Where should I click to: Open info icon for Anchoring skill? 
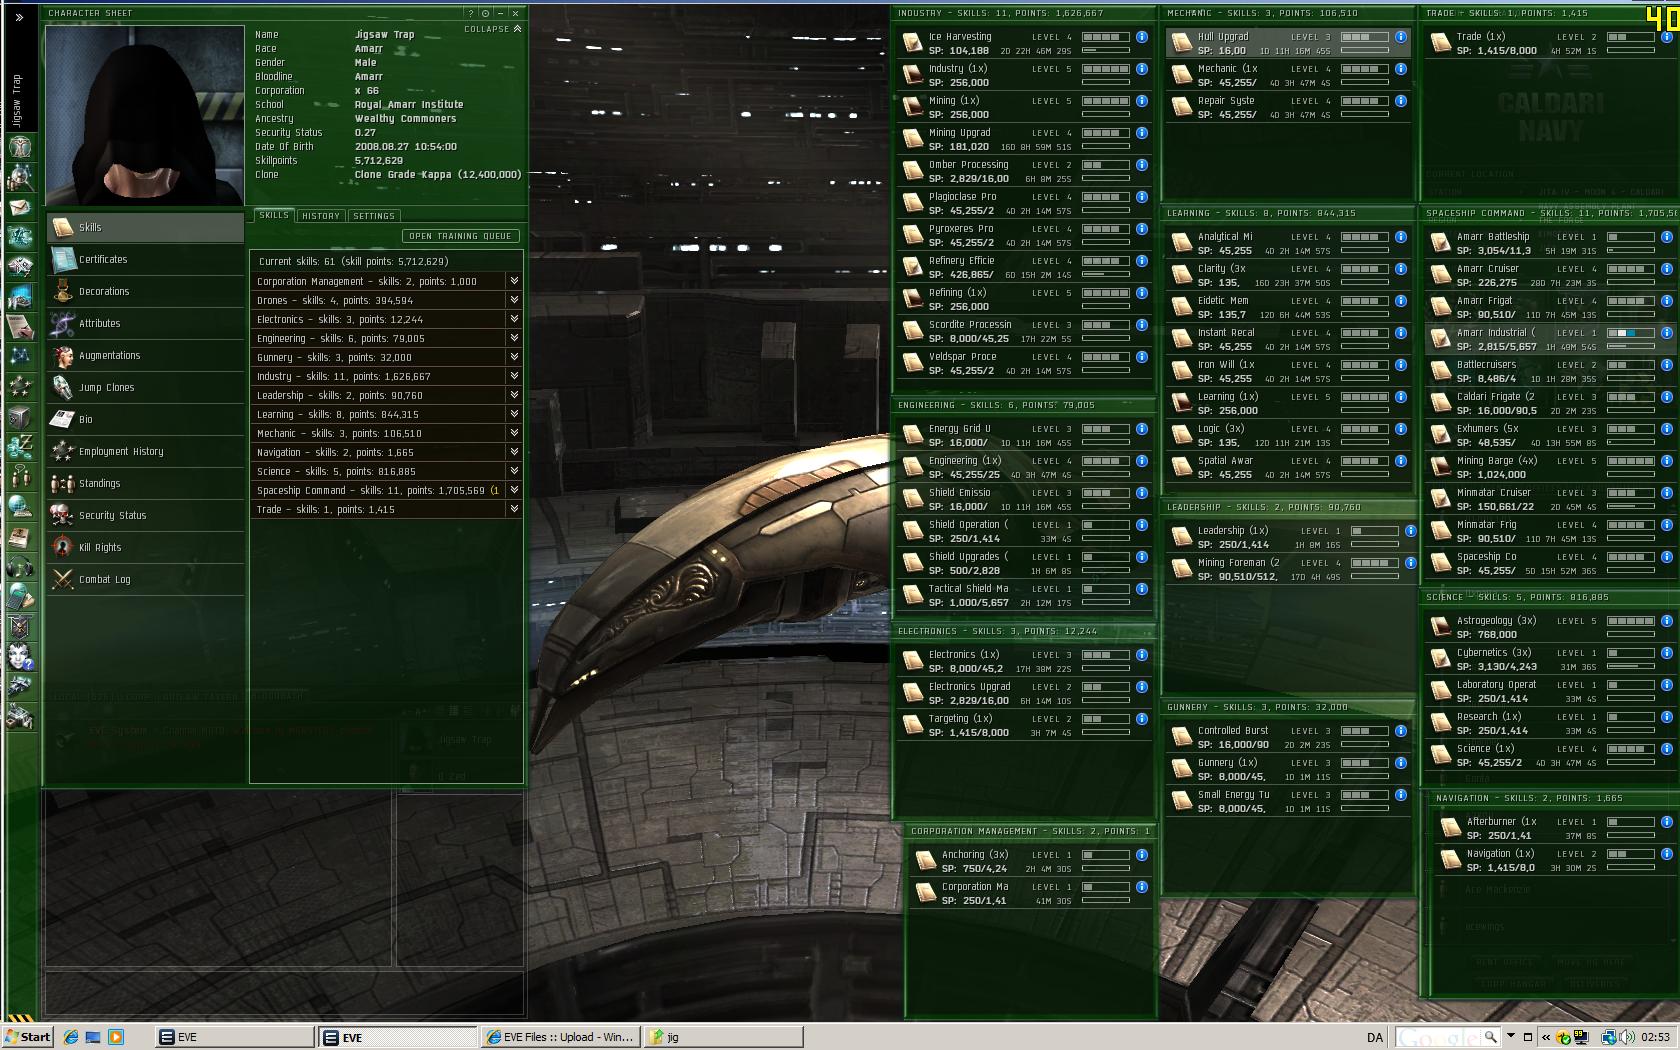1142,855
